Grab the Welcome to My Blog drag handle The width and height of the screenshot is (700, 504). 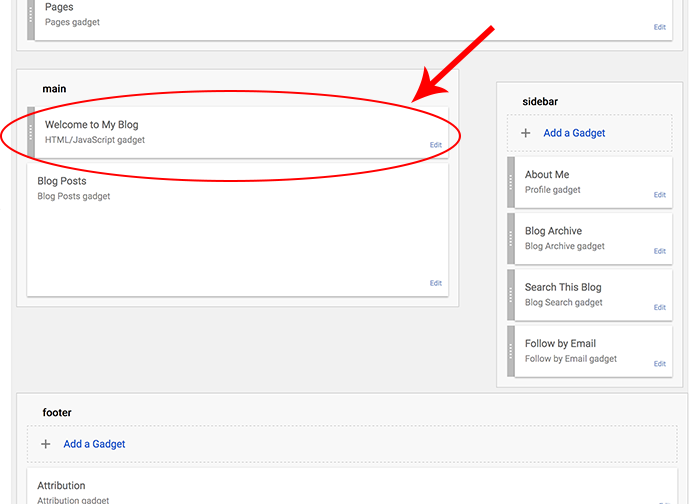click(31, 132)
